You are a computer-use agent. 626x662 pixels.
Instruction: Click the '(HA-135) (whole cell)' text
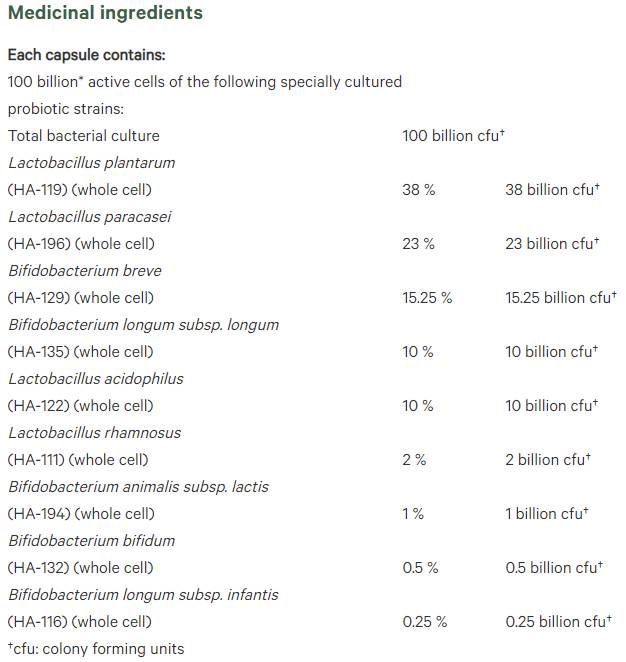click(81, 351)
